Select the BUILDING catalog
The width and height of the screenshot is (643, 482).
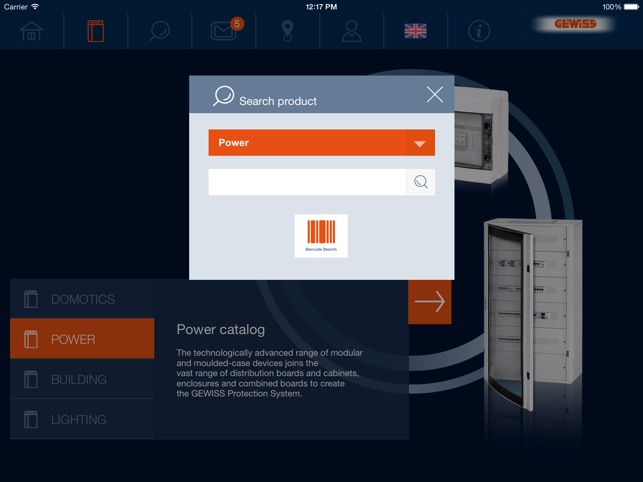coord(82,379)
